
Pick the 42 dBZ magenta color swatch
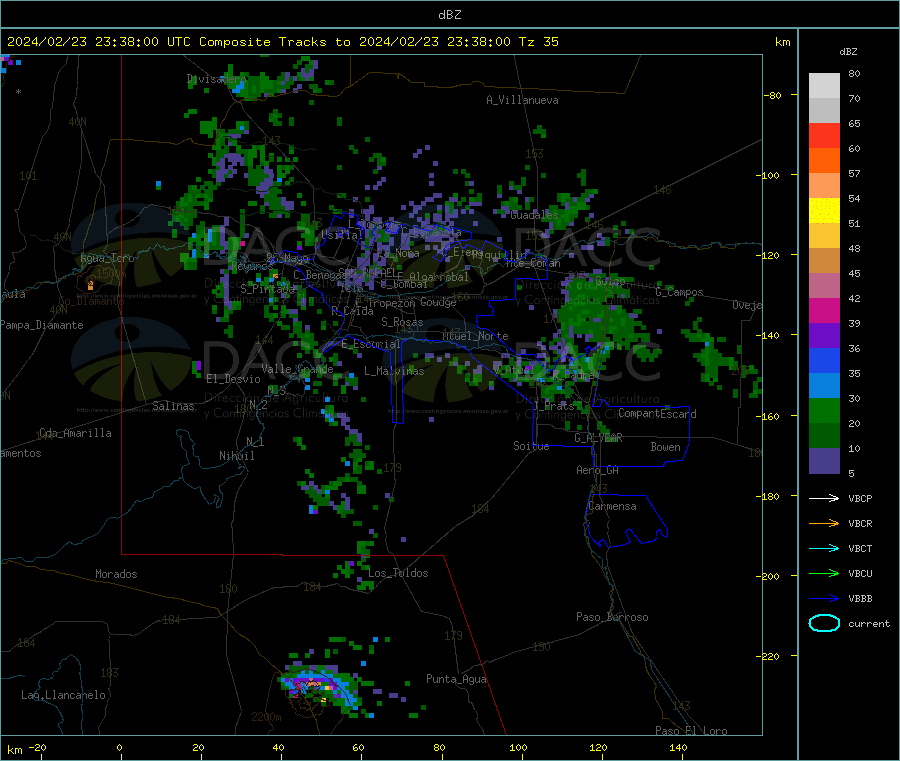coord(824,310)
